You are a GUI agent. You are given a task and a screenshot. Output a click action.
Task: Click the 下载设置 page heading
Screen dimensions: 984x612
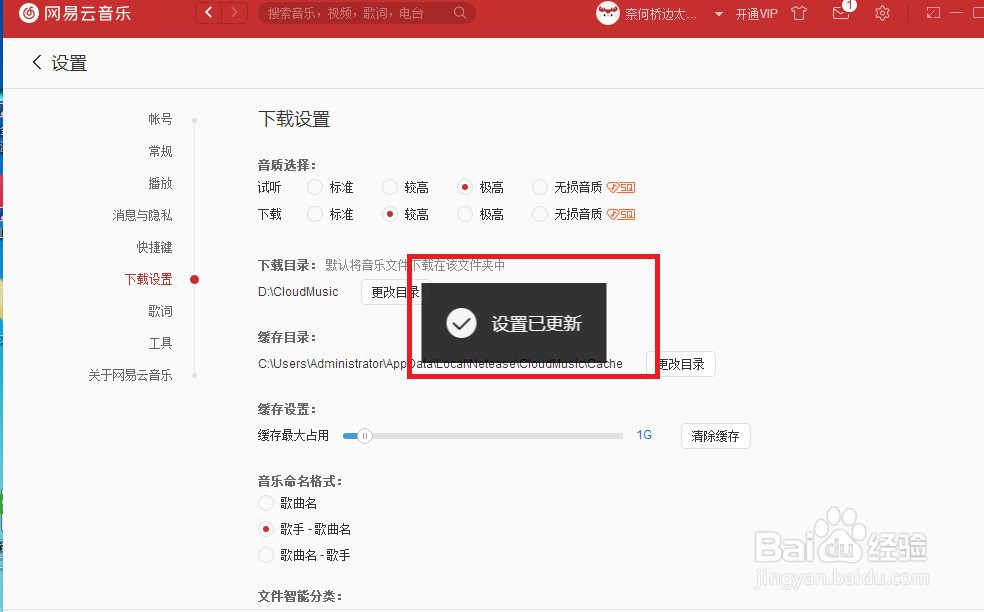click(294, 119)
